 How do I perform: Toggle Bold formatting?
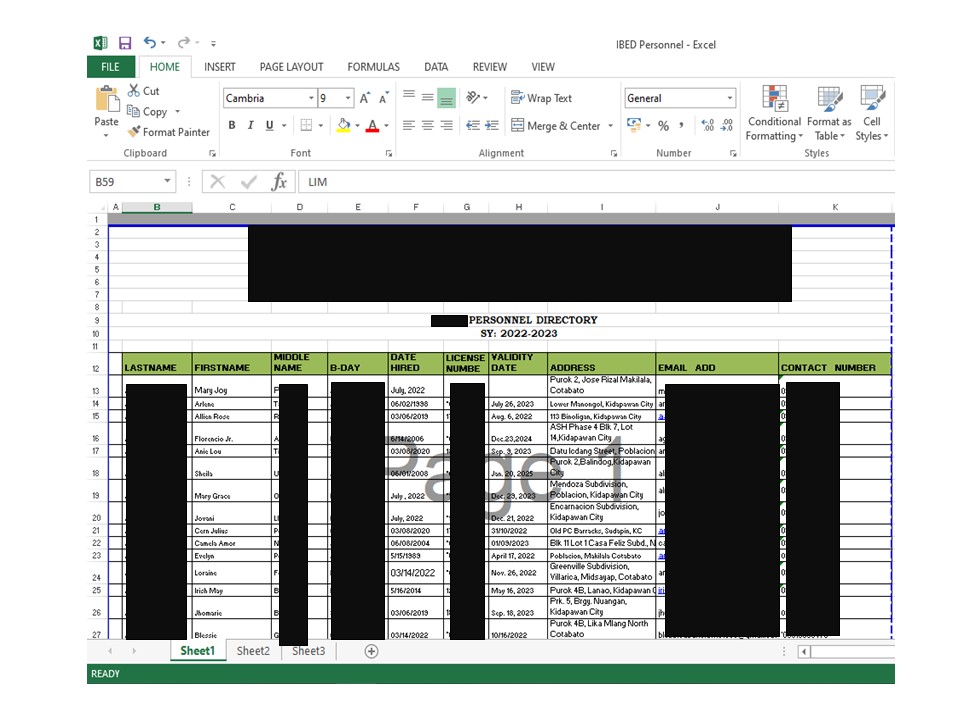click(232, 125)
